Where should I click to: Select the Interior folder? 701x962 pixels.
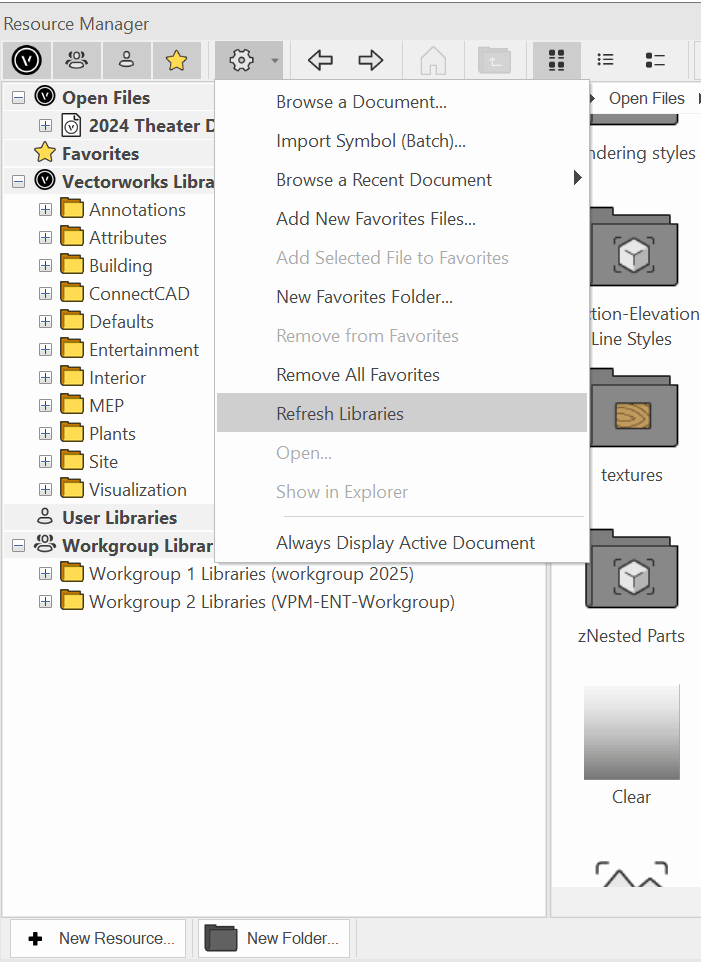click(x=117, y=377)
